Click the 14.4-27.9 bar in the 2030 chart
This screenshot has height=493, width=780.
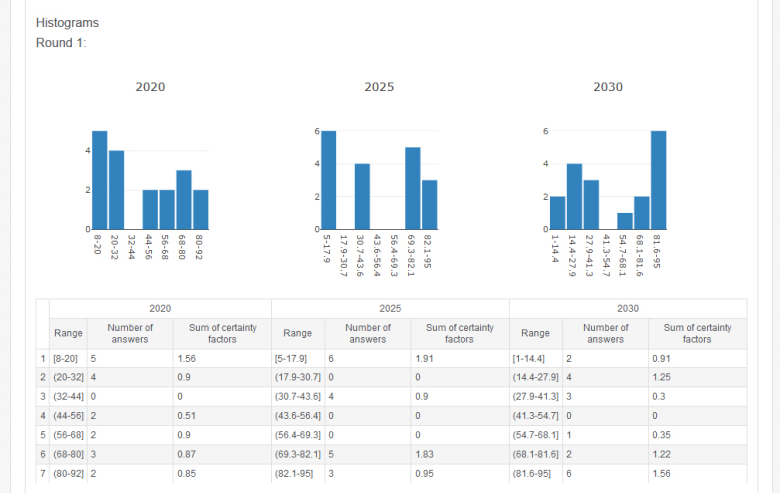(574, 197)
